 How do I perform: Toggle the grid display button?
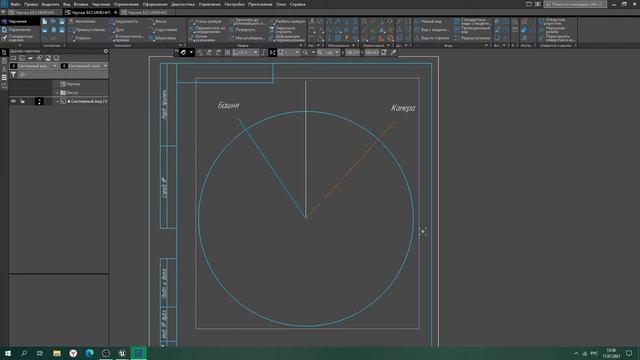pos(227,52)
